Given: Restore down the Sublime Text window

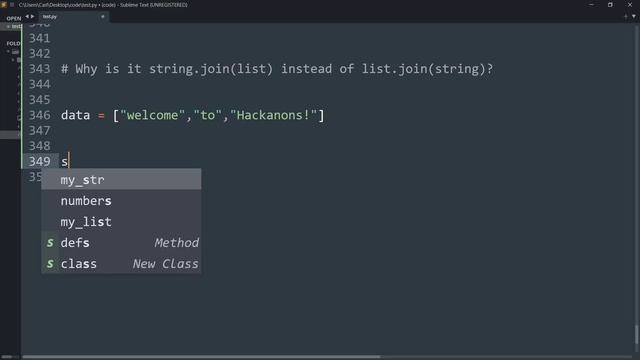Looking at the screenshot, I should pyautogui.click(x=610, y=5).
